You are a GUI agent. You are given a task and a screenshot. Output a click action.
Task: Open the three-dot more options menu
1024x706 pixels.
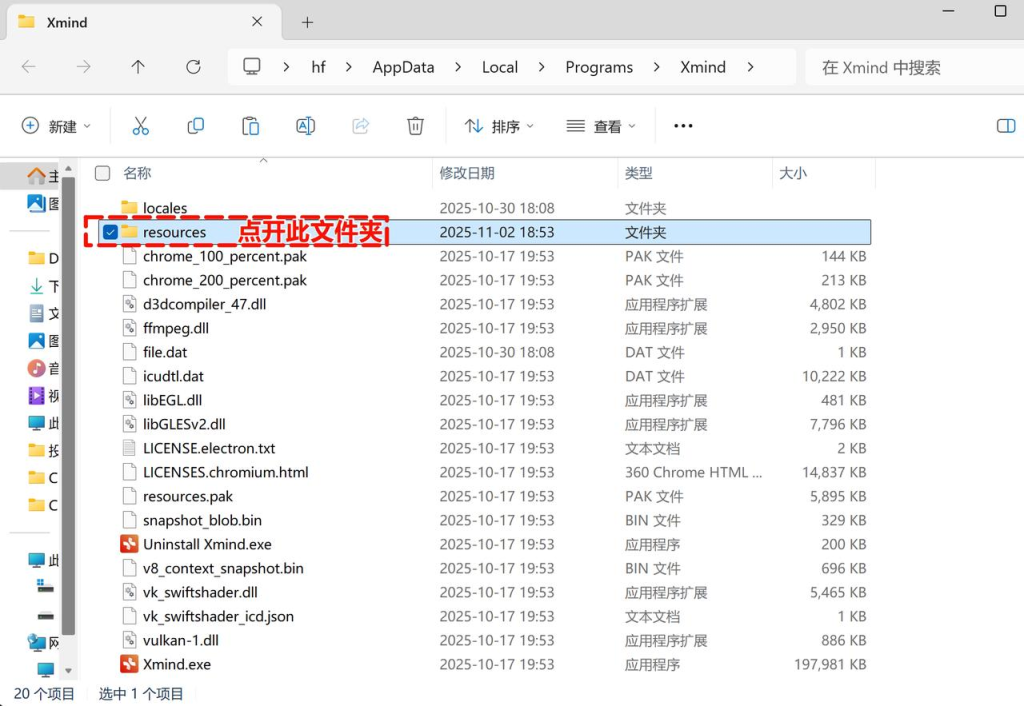point(683,125)
